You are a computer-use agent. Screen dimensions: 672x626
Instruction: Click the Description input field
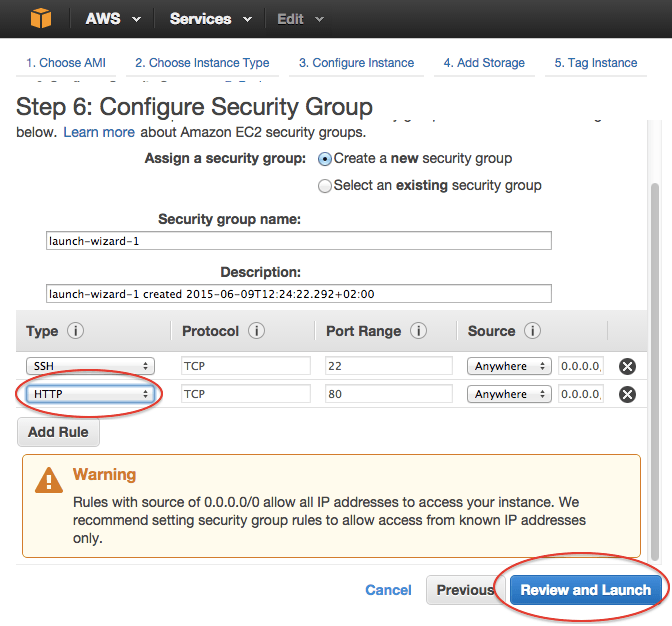coord(299,294)
